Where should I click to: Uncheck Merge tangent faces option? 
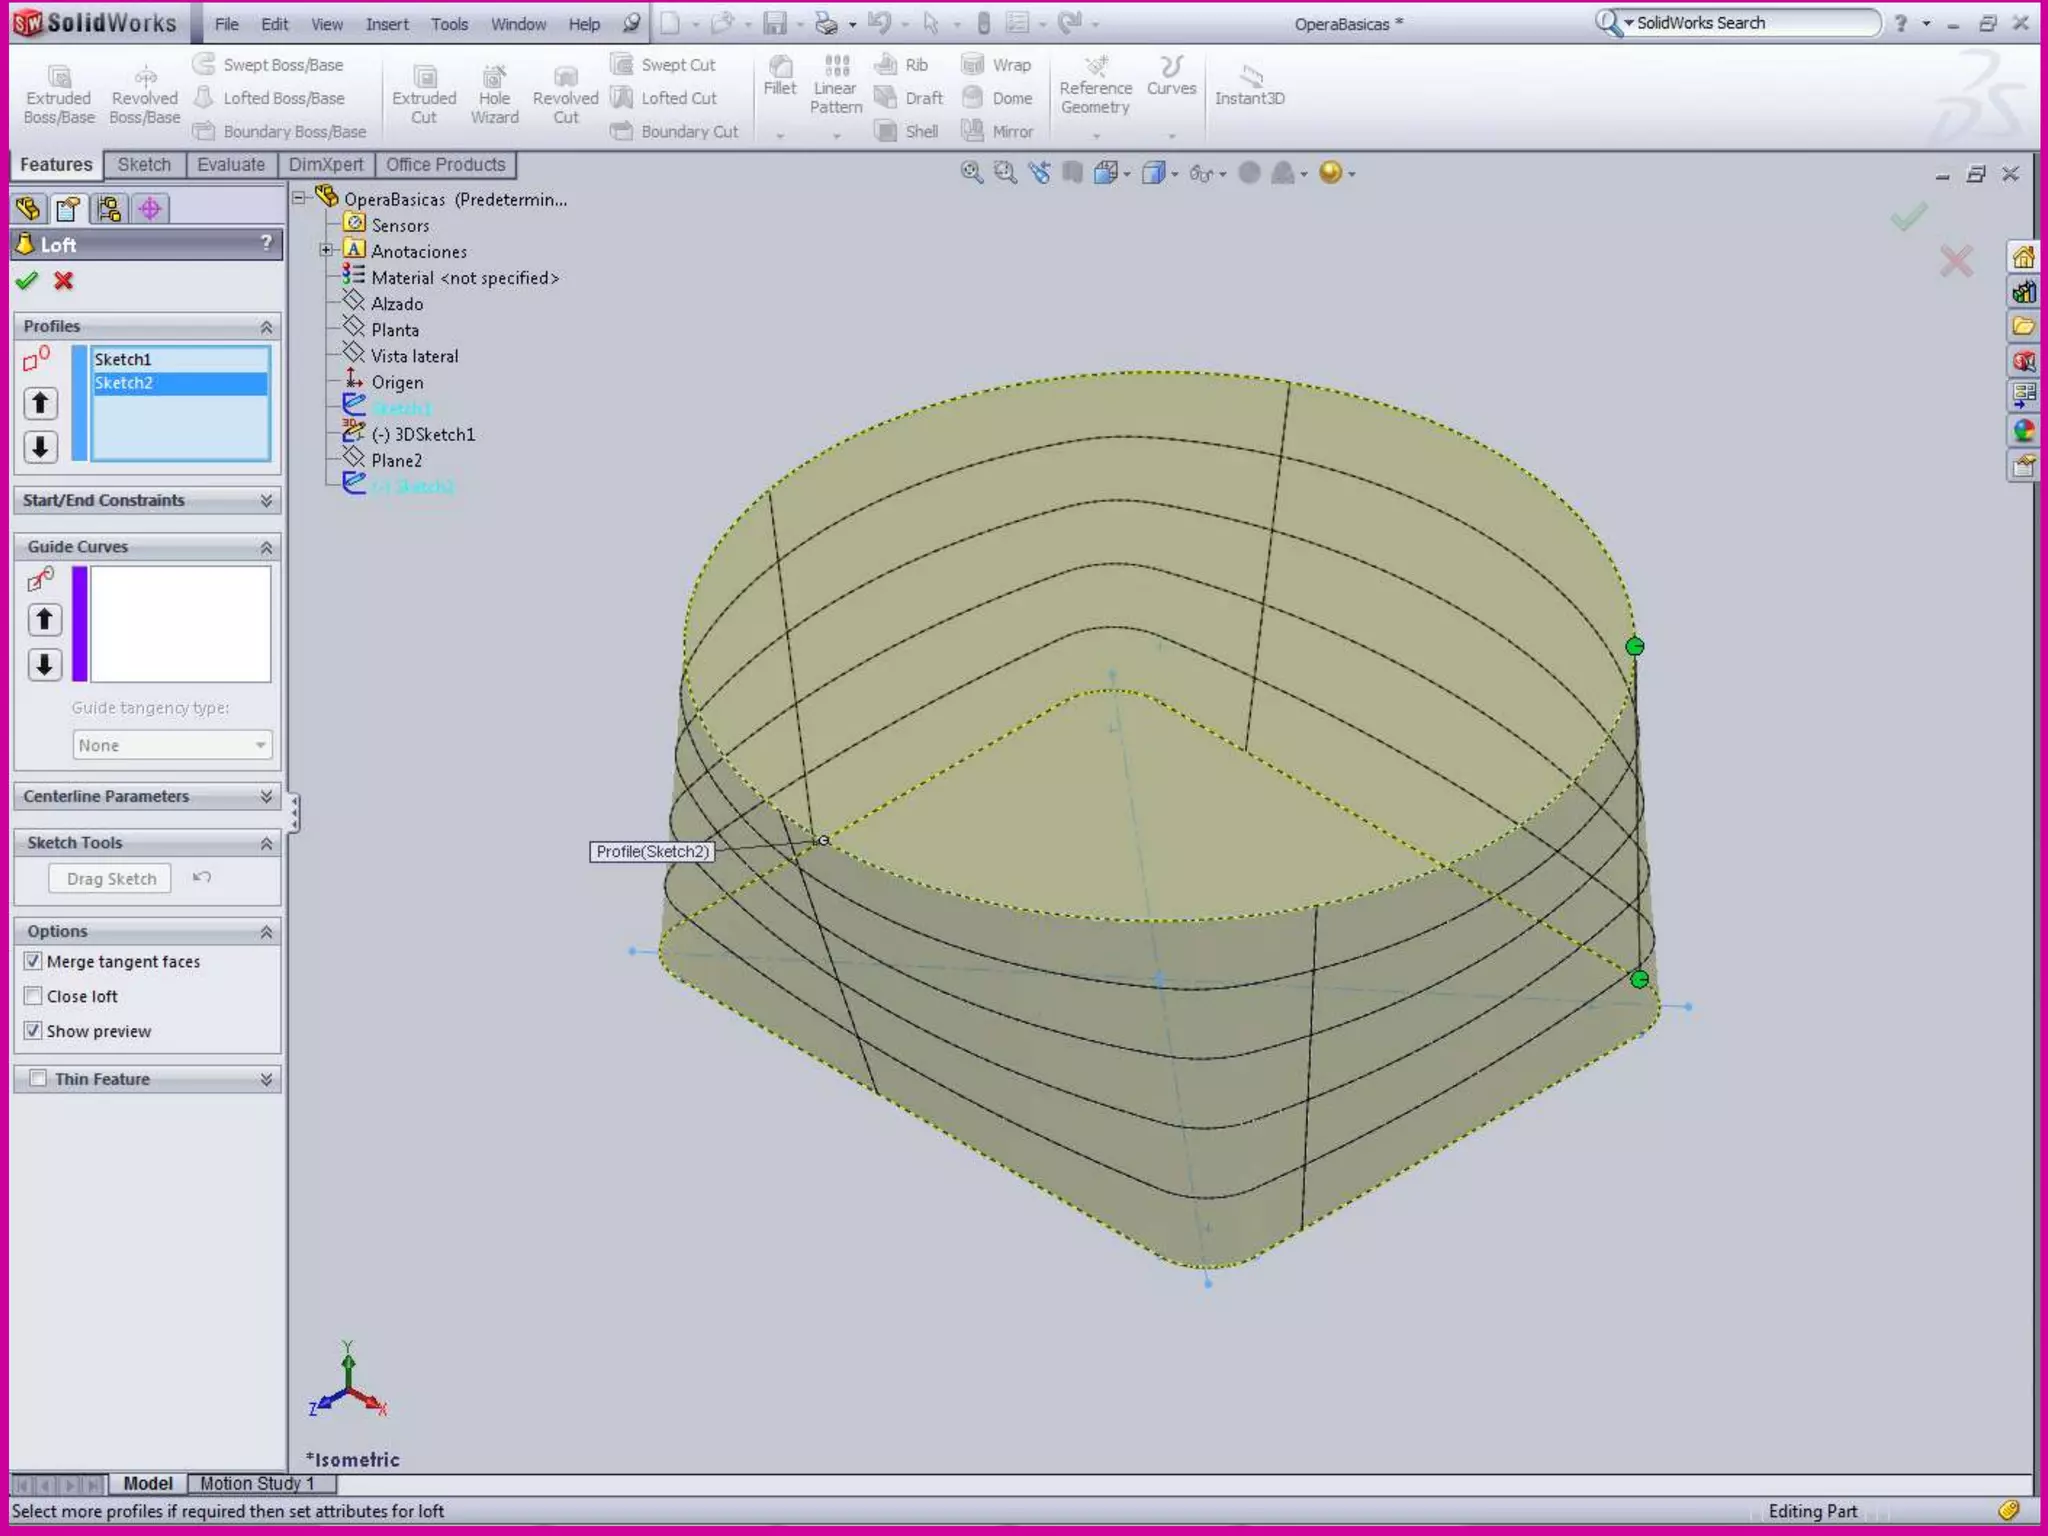33,961
